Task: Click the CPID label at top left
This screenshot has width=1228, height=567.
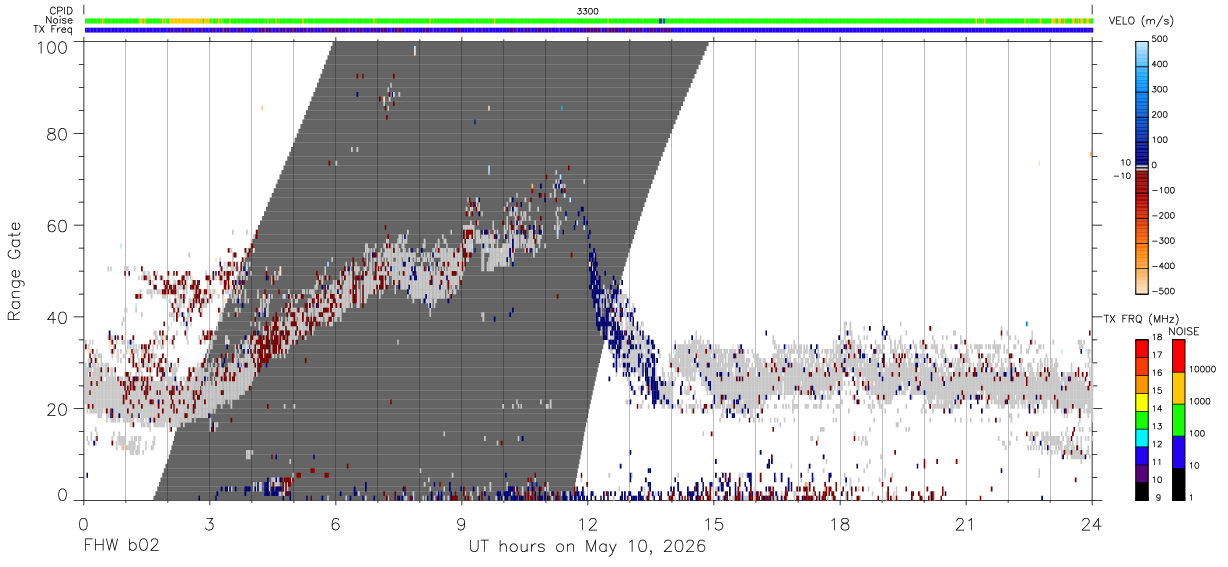Action: click(60, 11)
